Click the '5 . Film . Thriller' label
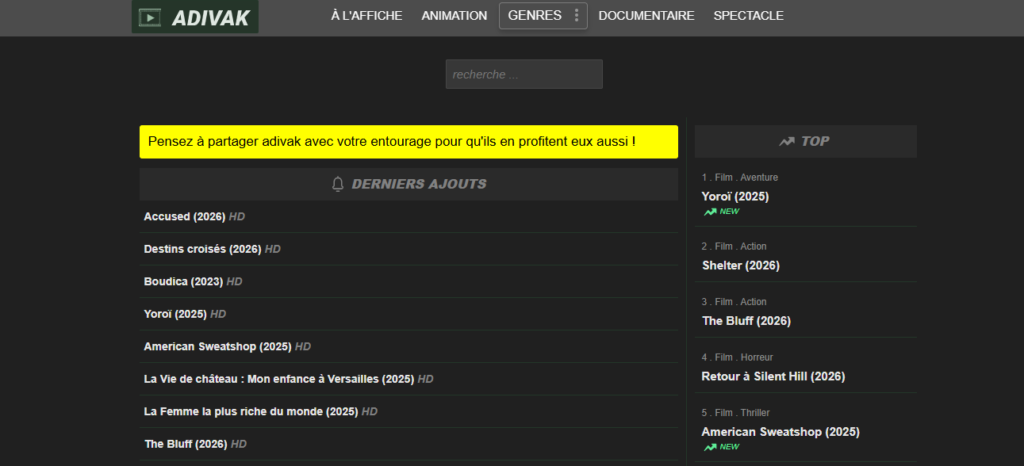Screen dimensions: 1024x466 (735, 412)
